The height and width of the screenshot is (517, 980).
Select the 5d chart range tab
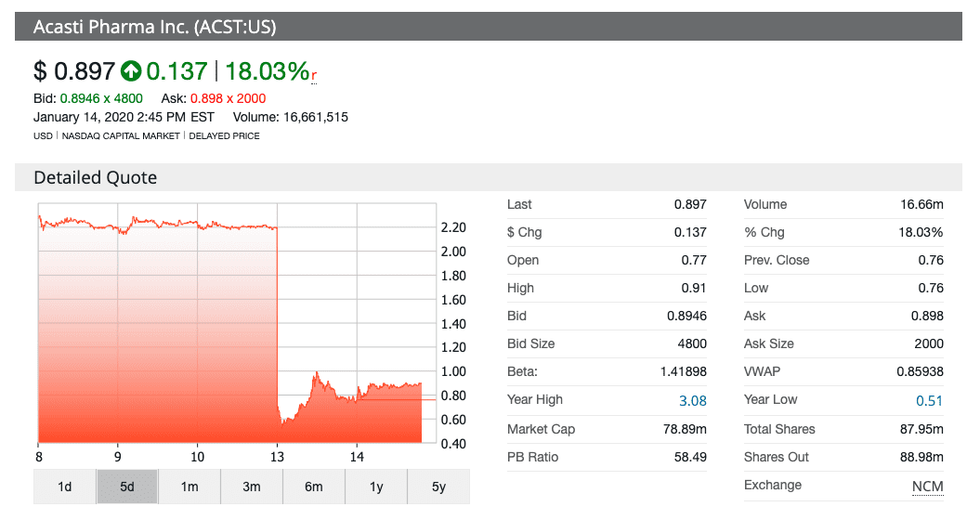click(x=128, y=486)
